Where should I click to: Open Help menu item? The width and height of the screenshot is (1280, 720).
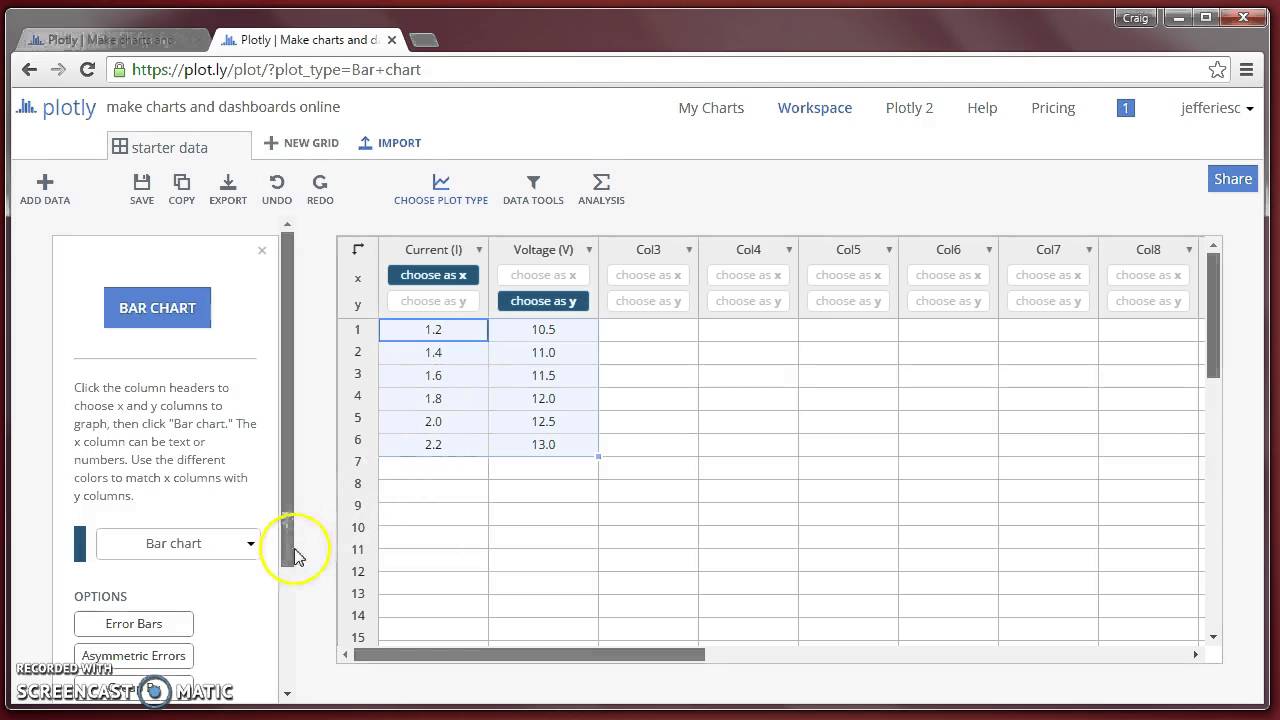click(x=982, y=108)
